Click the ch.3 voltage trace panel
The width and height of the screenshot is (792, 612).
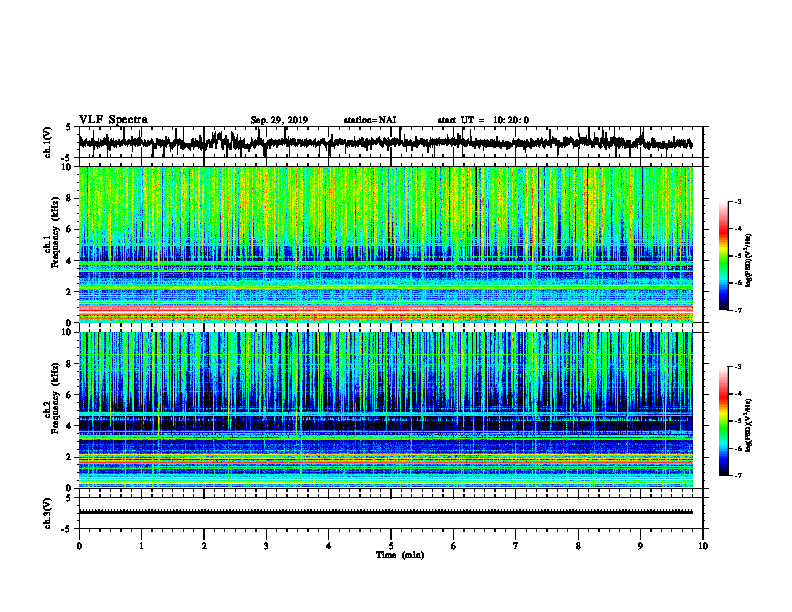pyautogui.click(x=391, y=513)
